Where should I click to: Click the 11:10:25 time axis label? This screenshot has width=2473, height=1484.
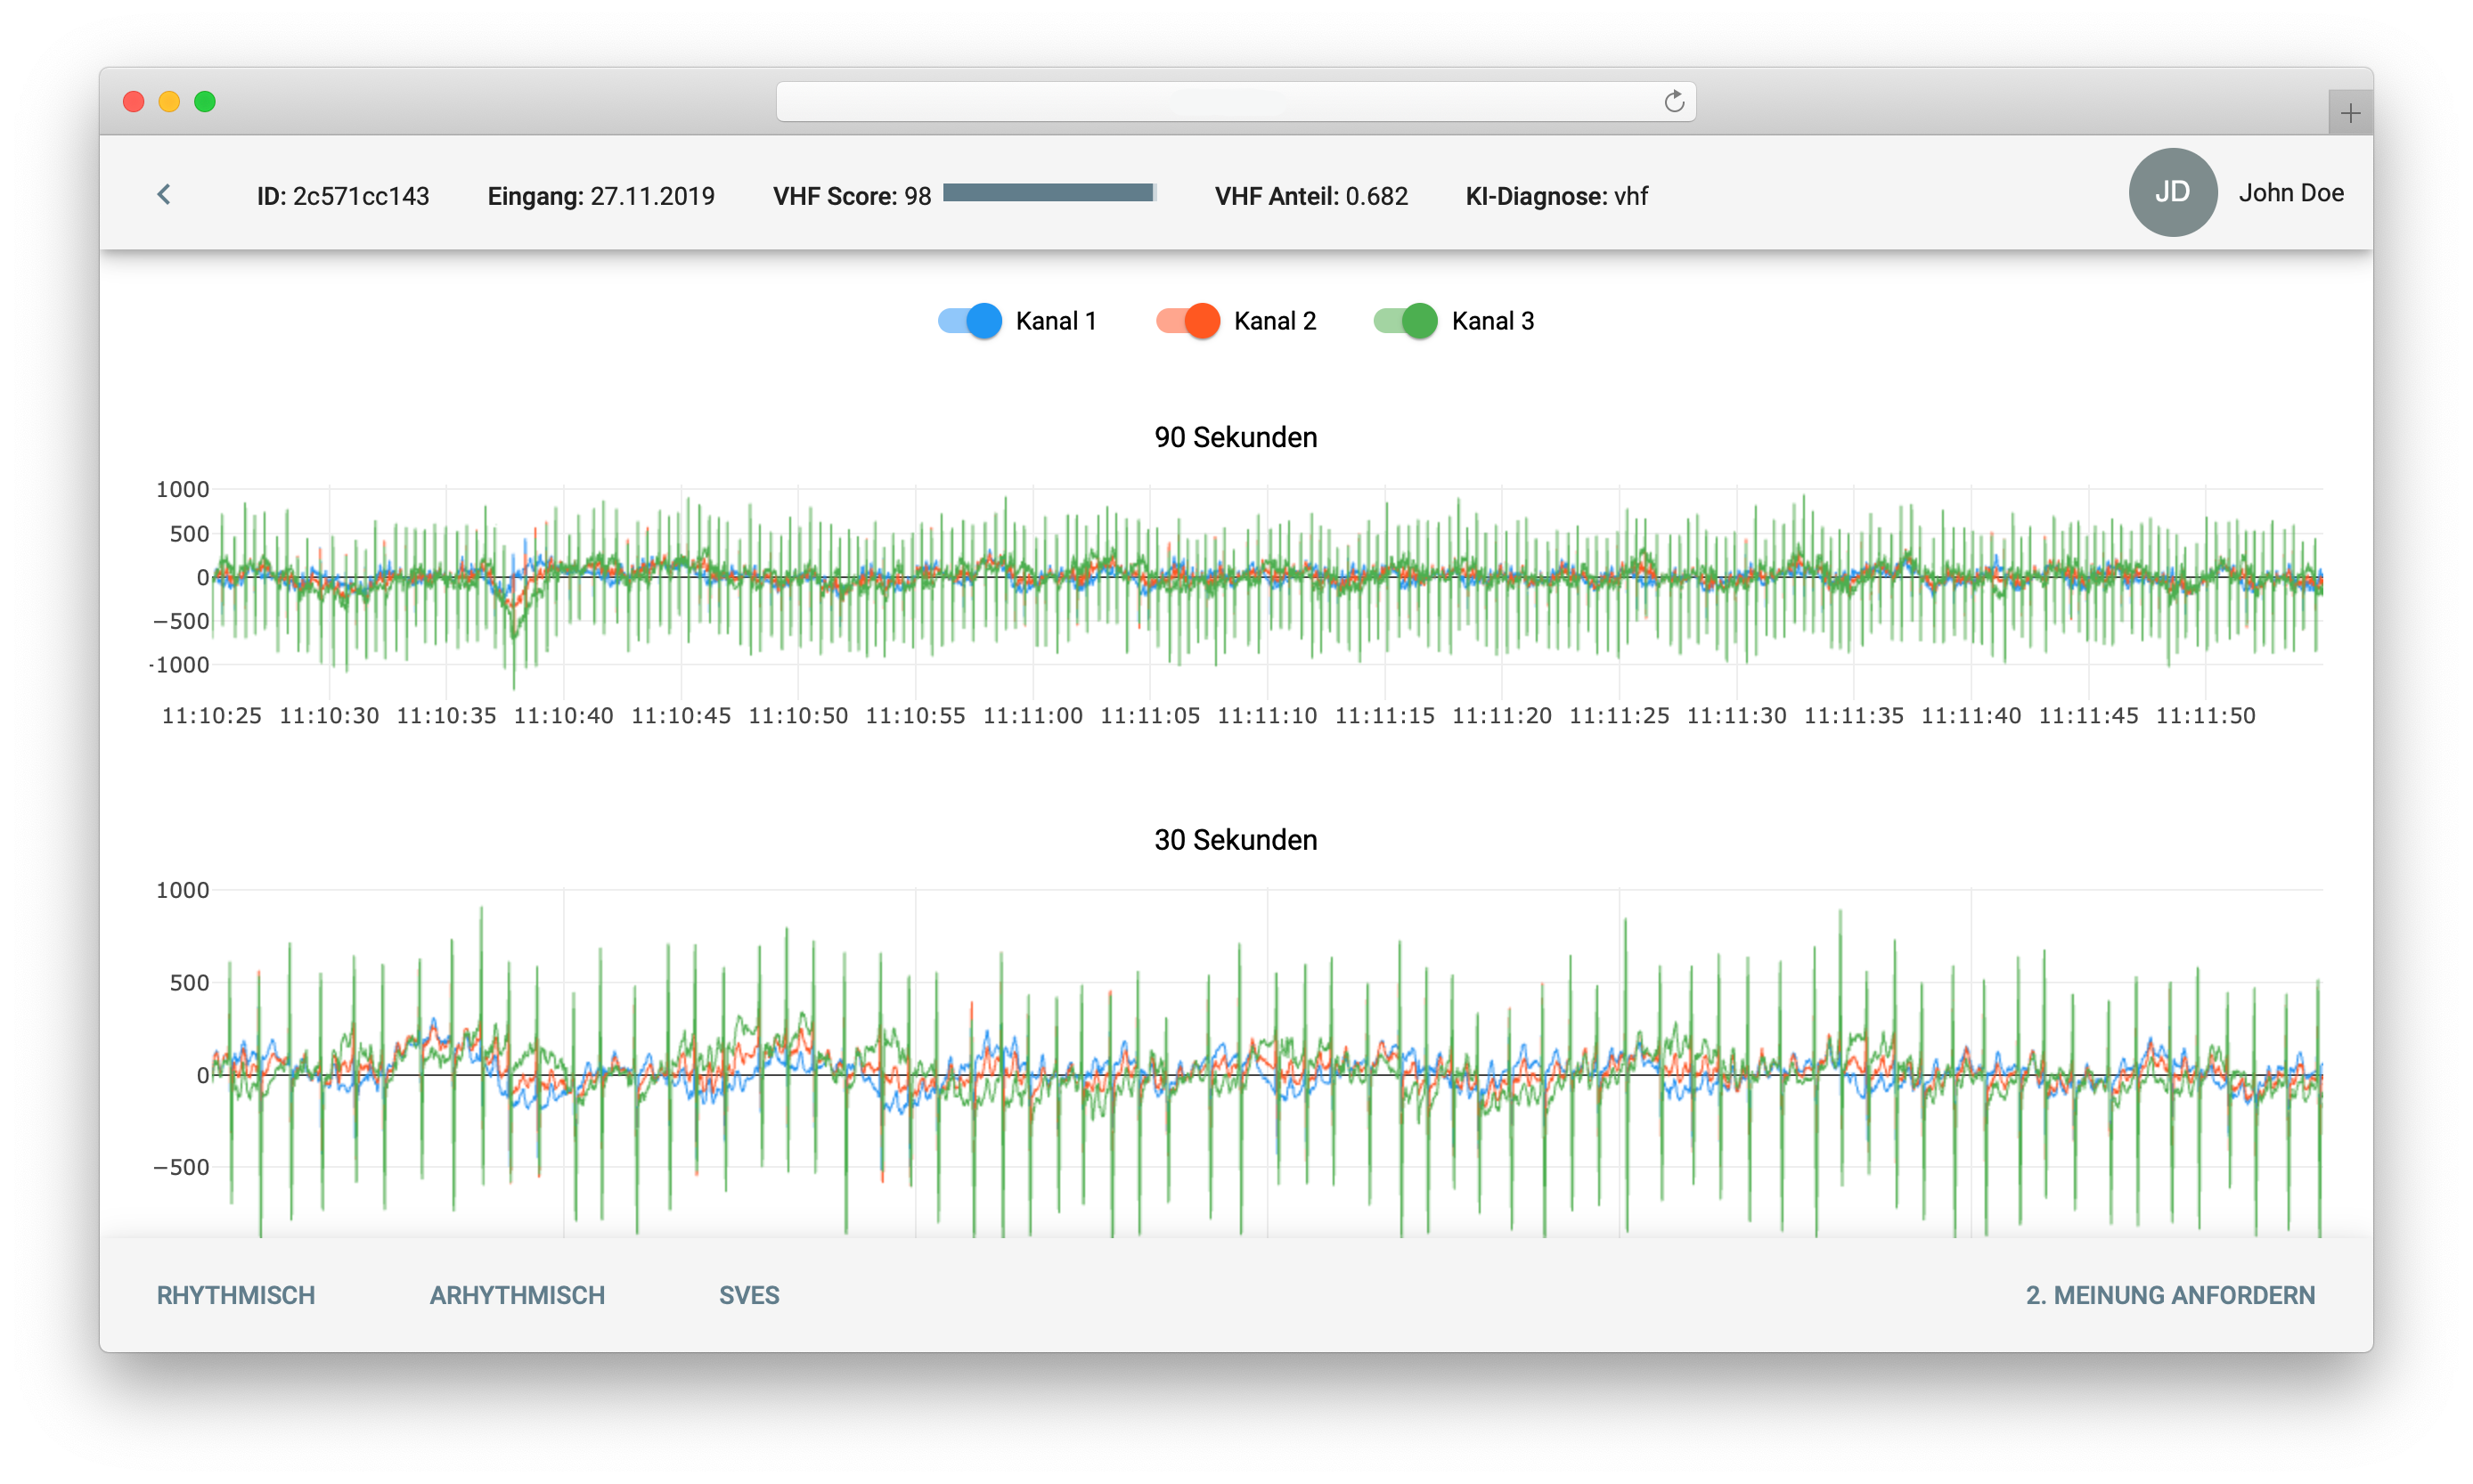click(211, 716)
